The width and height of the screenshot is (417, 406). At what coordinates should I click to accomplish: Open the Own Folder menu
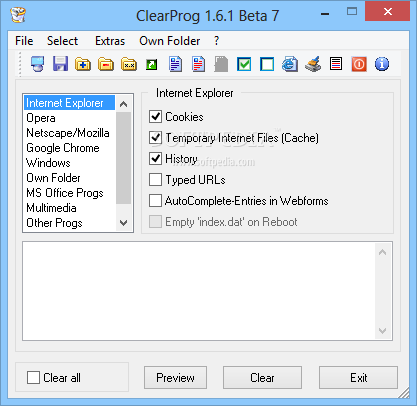click(x=170, y=41)
